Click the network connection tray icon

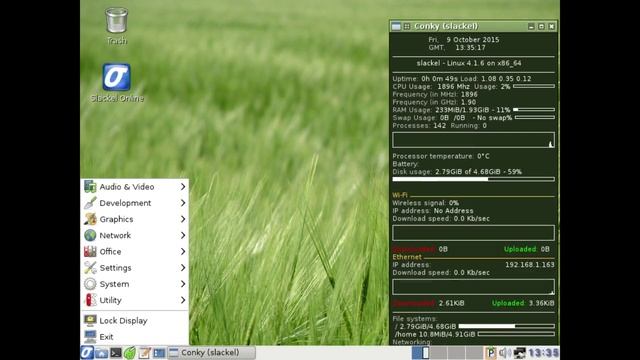519,353
